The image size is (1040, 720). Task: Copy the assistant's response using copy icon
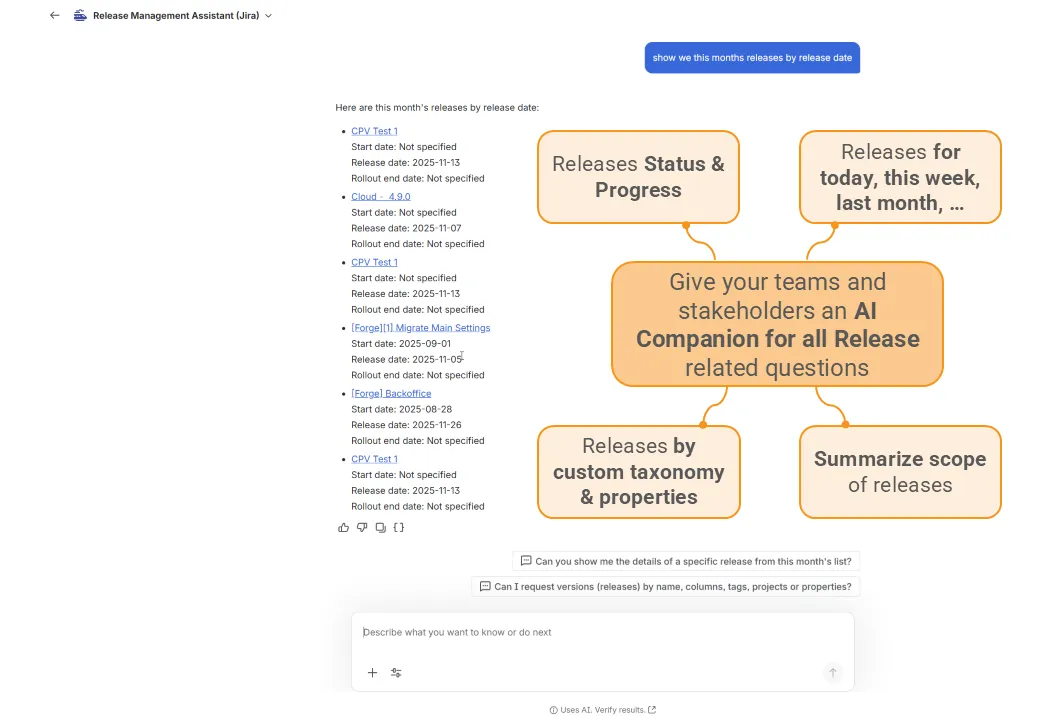(x=380, y=527)
